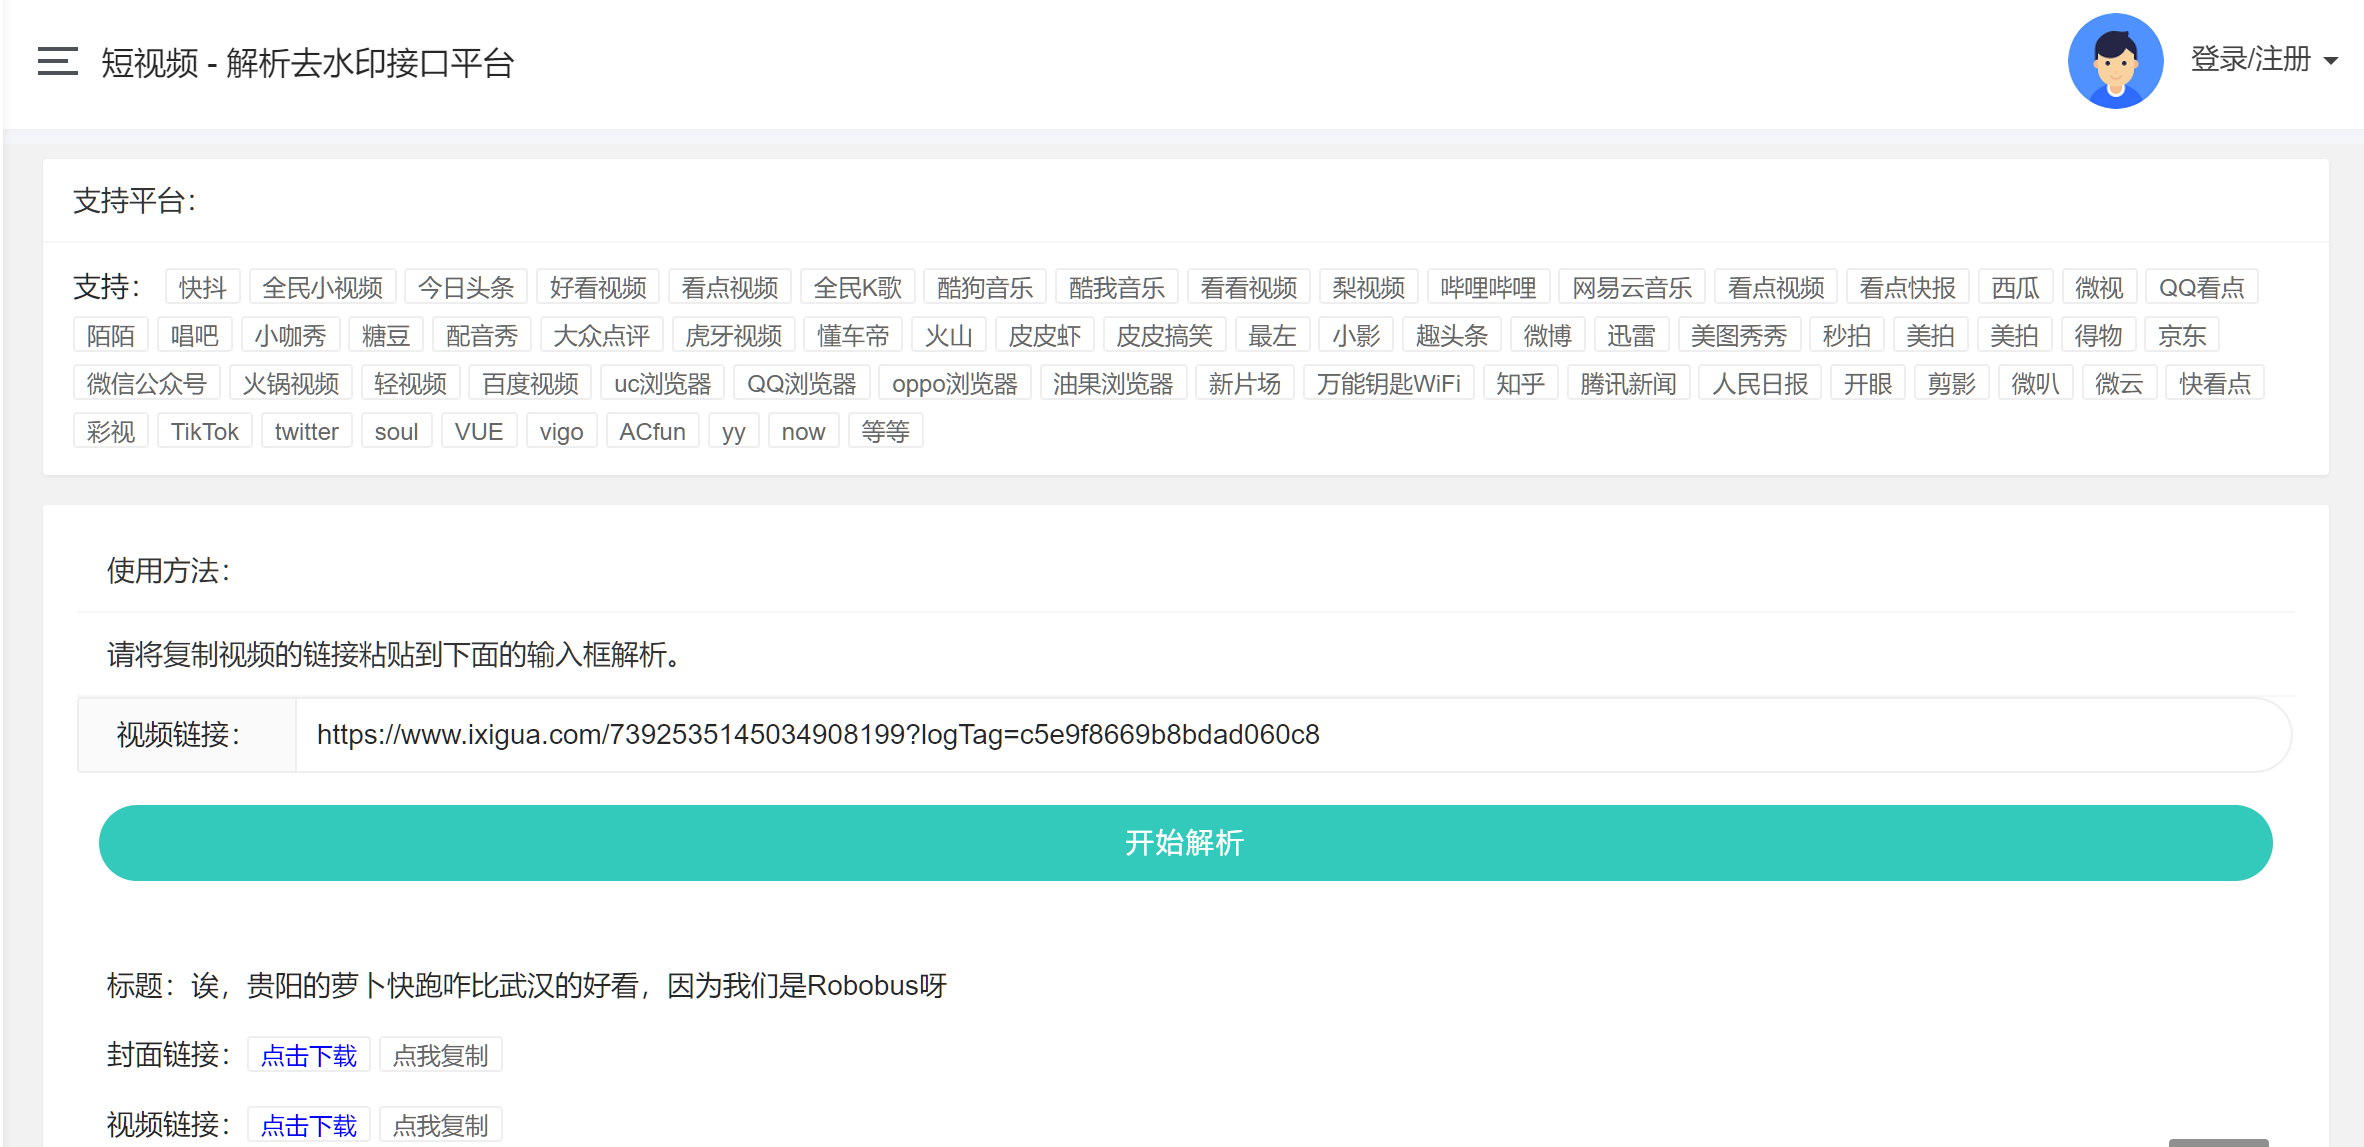
Task: Select the 火锅视频 tag
Action: 291,383
